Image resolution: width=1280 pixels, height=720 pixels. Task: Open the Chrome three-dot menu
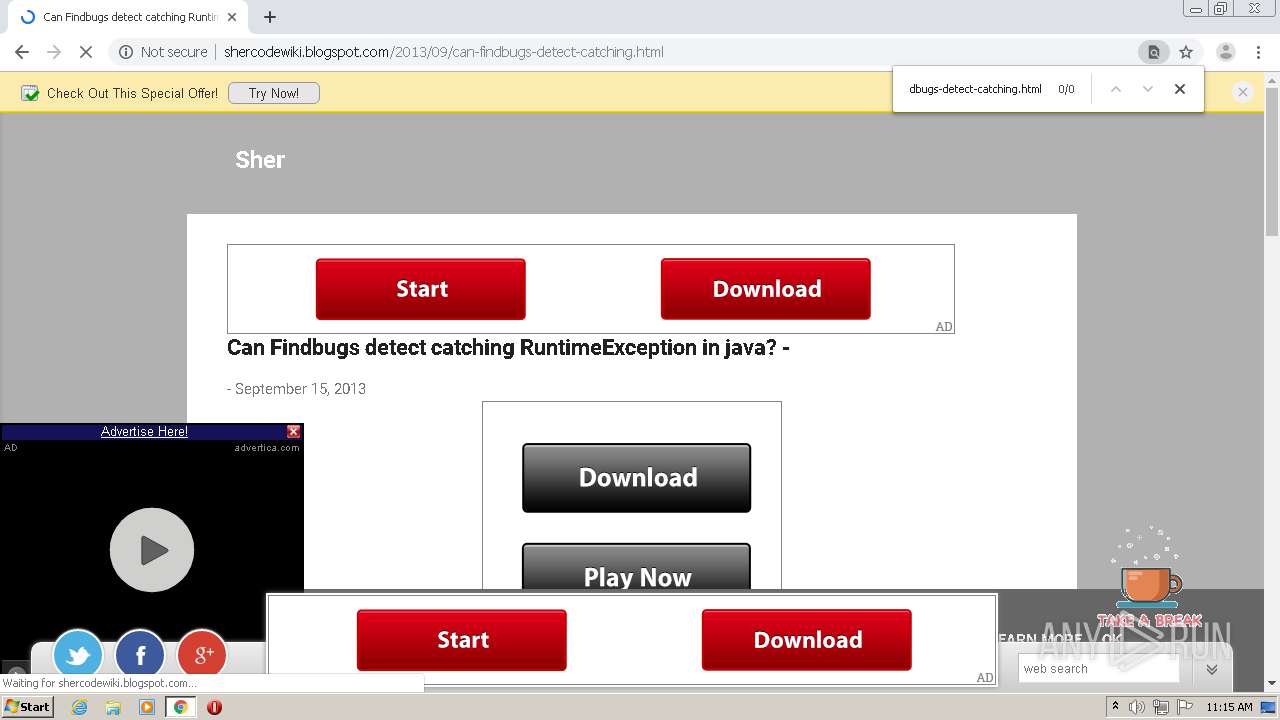(1258, 52)
